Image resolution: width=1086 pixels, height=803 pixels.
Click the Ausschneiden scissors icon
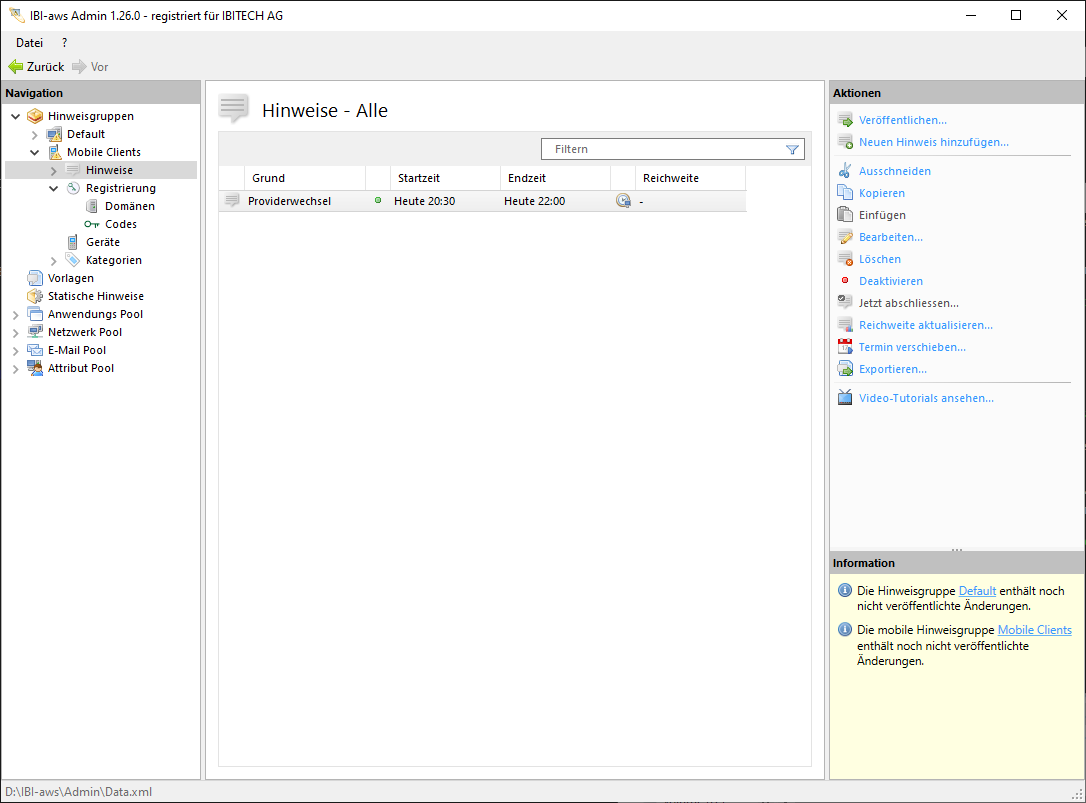tap(845, 171)
